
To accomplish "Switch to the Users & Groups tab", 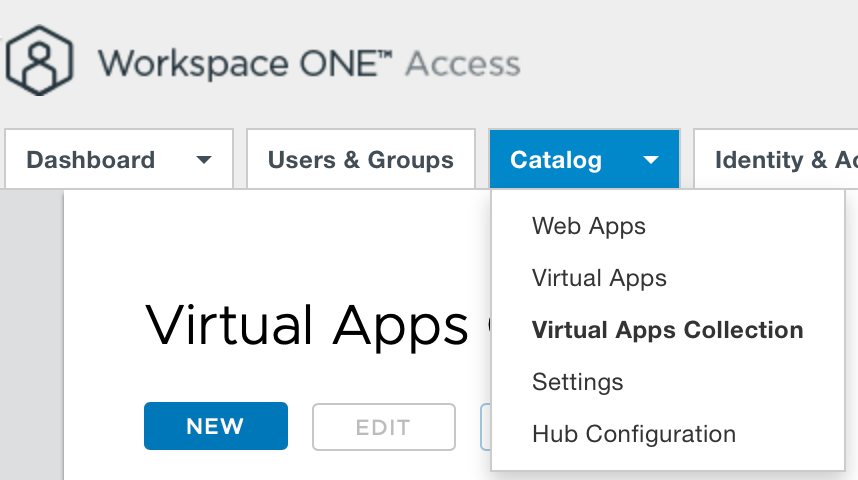I will 360,160.
